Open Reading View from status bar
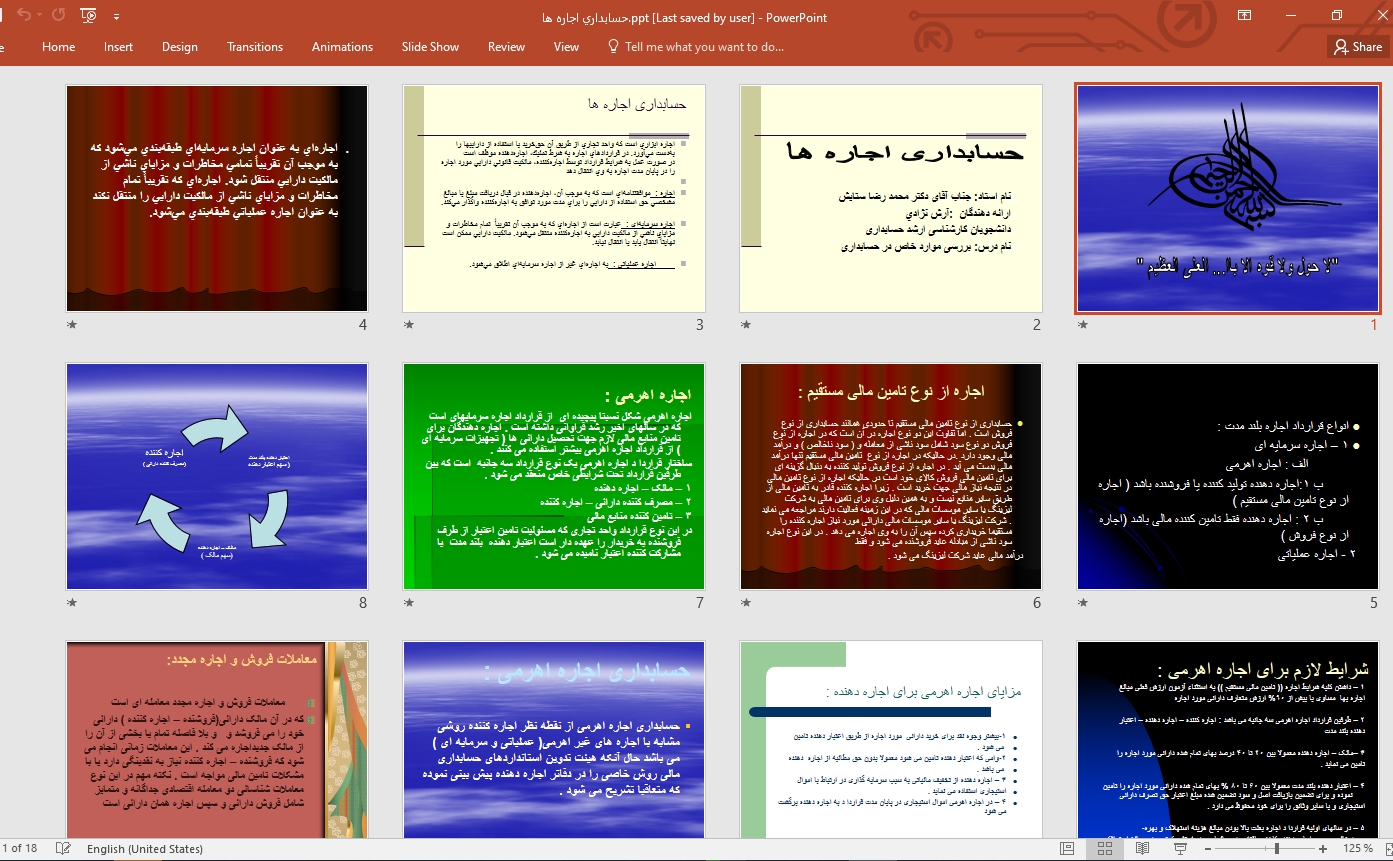Screen dimensions: 1393x861 tap(1143, 849)
